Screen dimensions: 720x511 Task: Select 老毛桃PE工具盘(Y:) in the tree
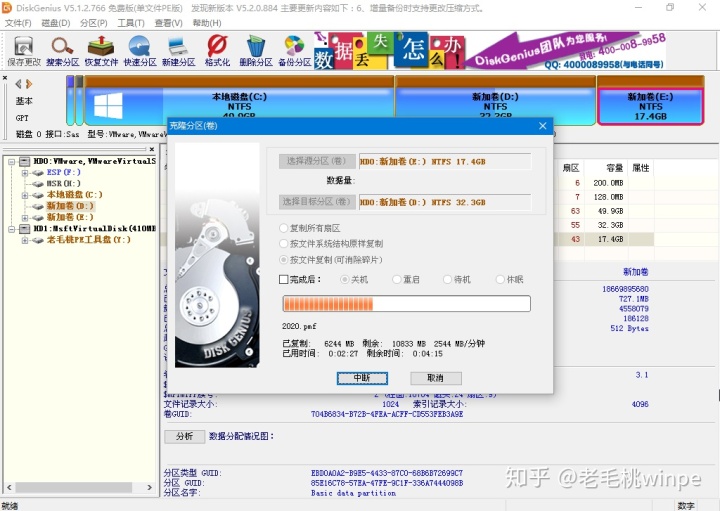(88, 240)
